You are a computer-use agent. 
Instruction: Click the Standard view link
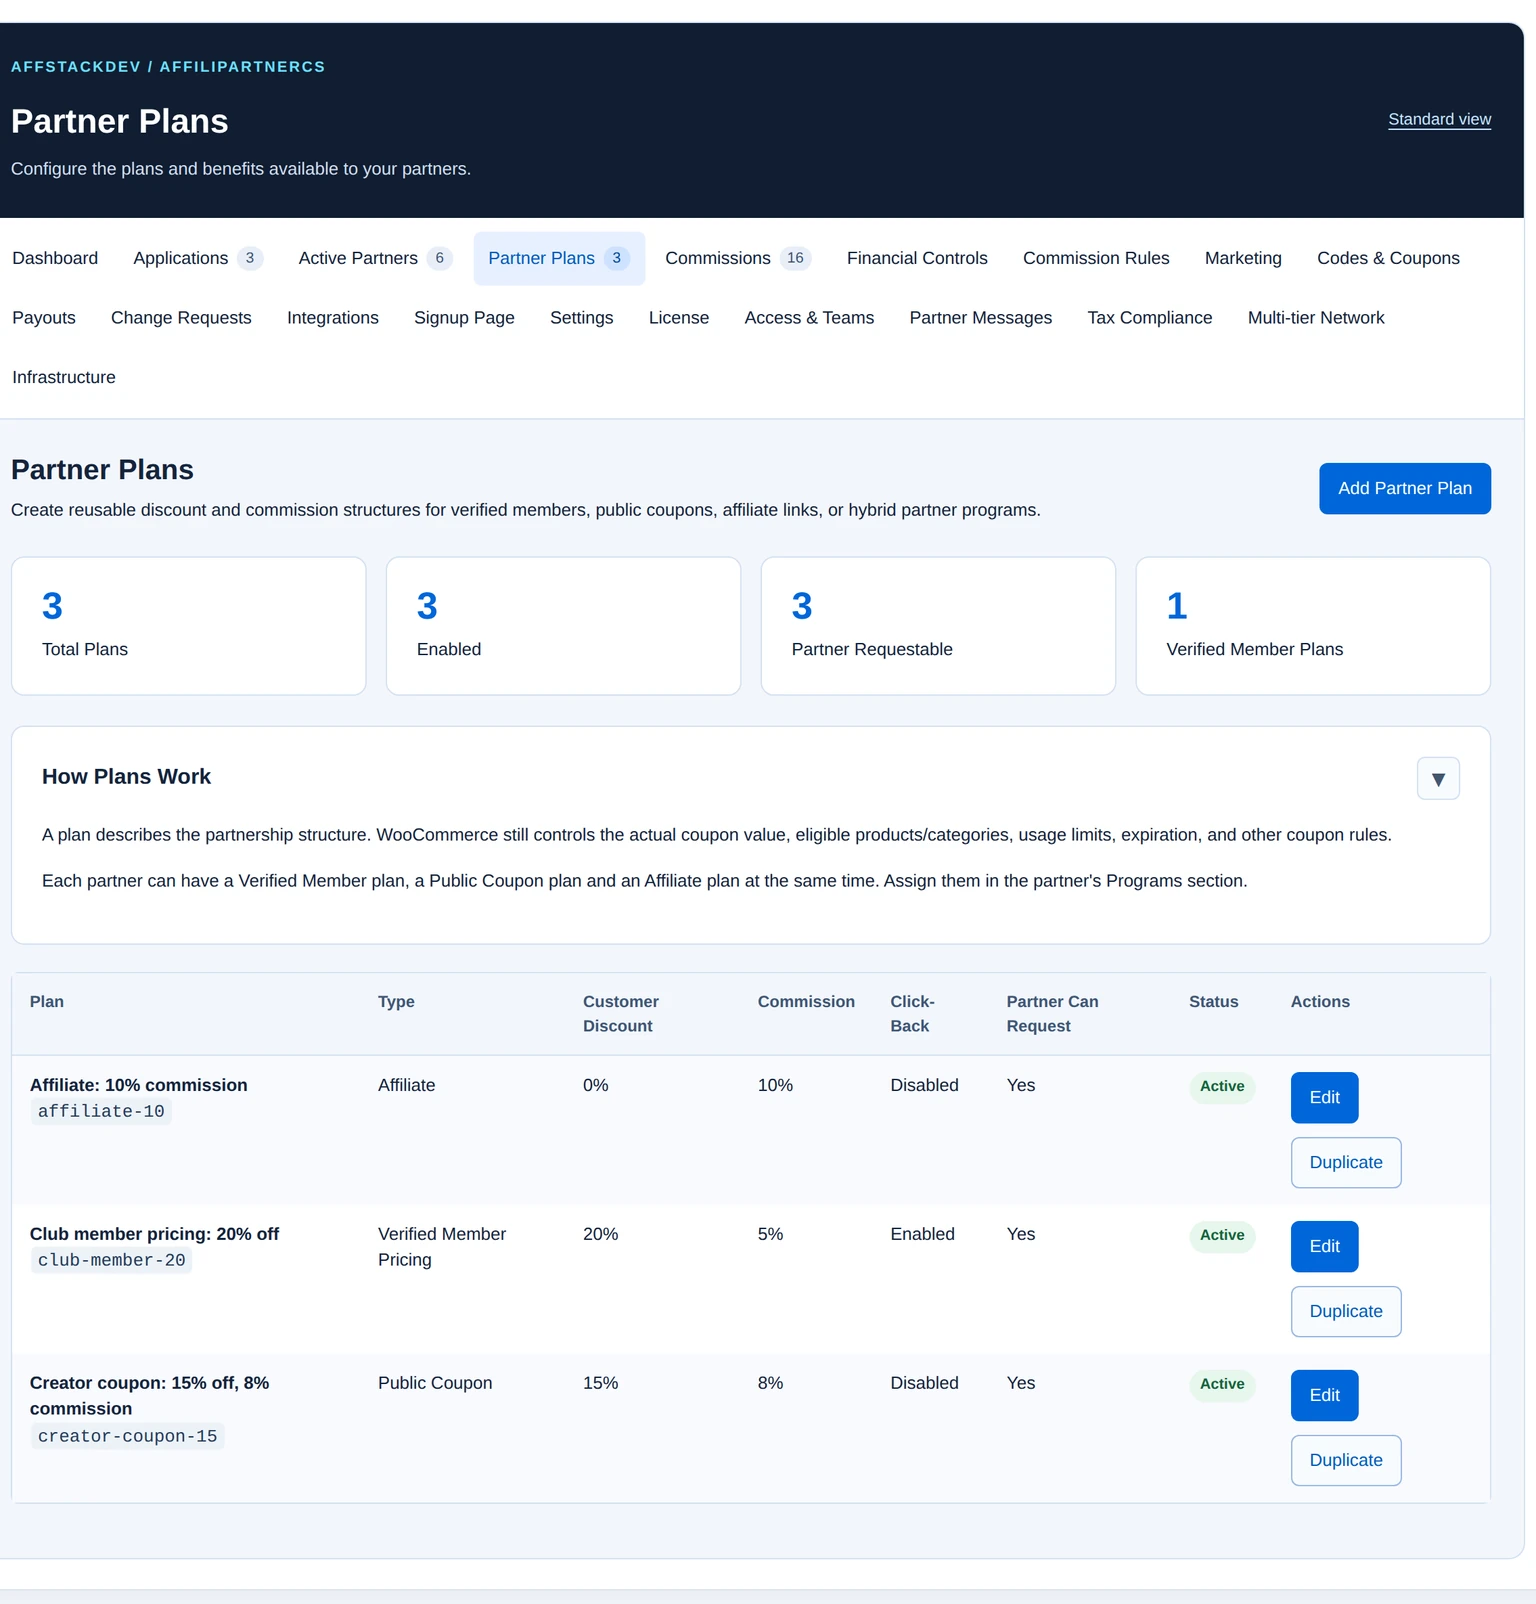pyautogui.click(x=1439, y=119)
